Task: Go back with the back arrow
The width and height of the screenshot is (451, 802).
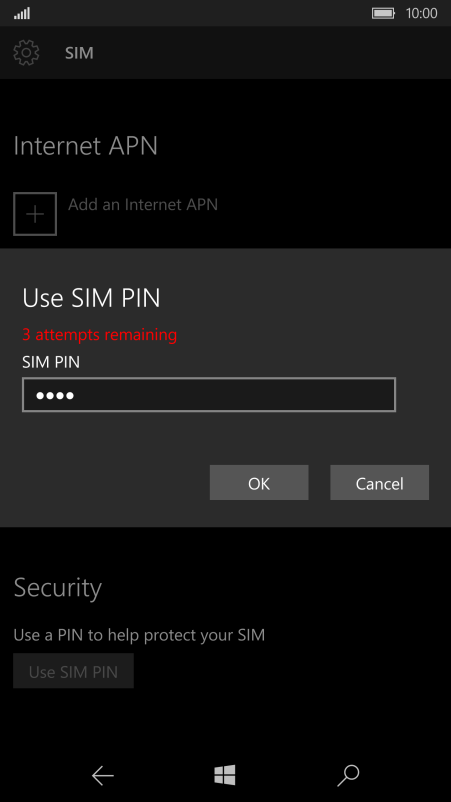Action: coord(103,776)
